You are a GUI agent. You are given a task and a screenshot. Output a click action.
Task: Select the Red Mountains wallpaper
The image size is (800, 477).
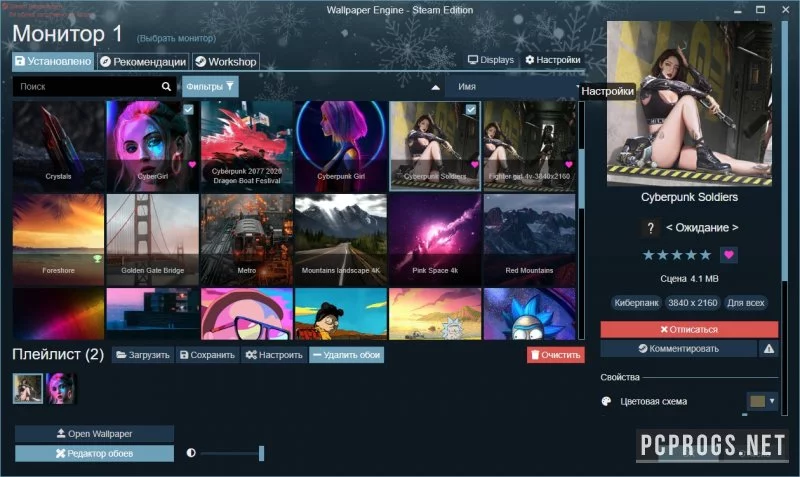pos(529,240)
